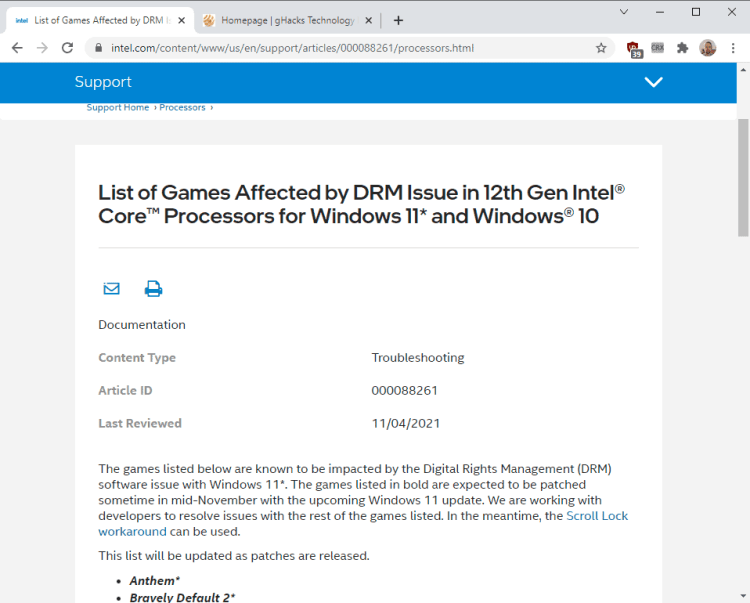Click the Bravely Default 2* list entry
750x603 pixels.
point(182,597)
